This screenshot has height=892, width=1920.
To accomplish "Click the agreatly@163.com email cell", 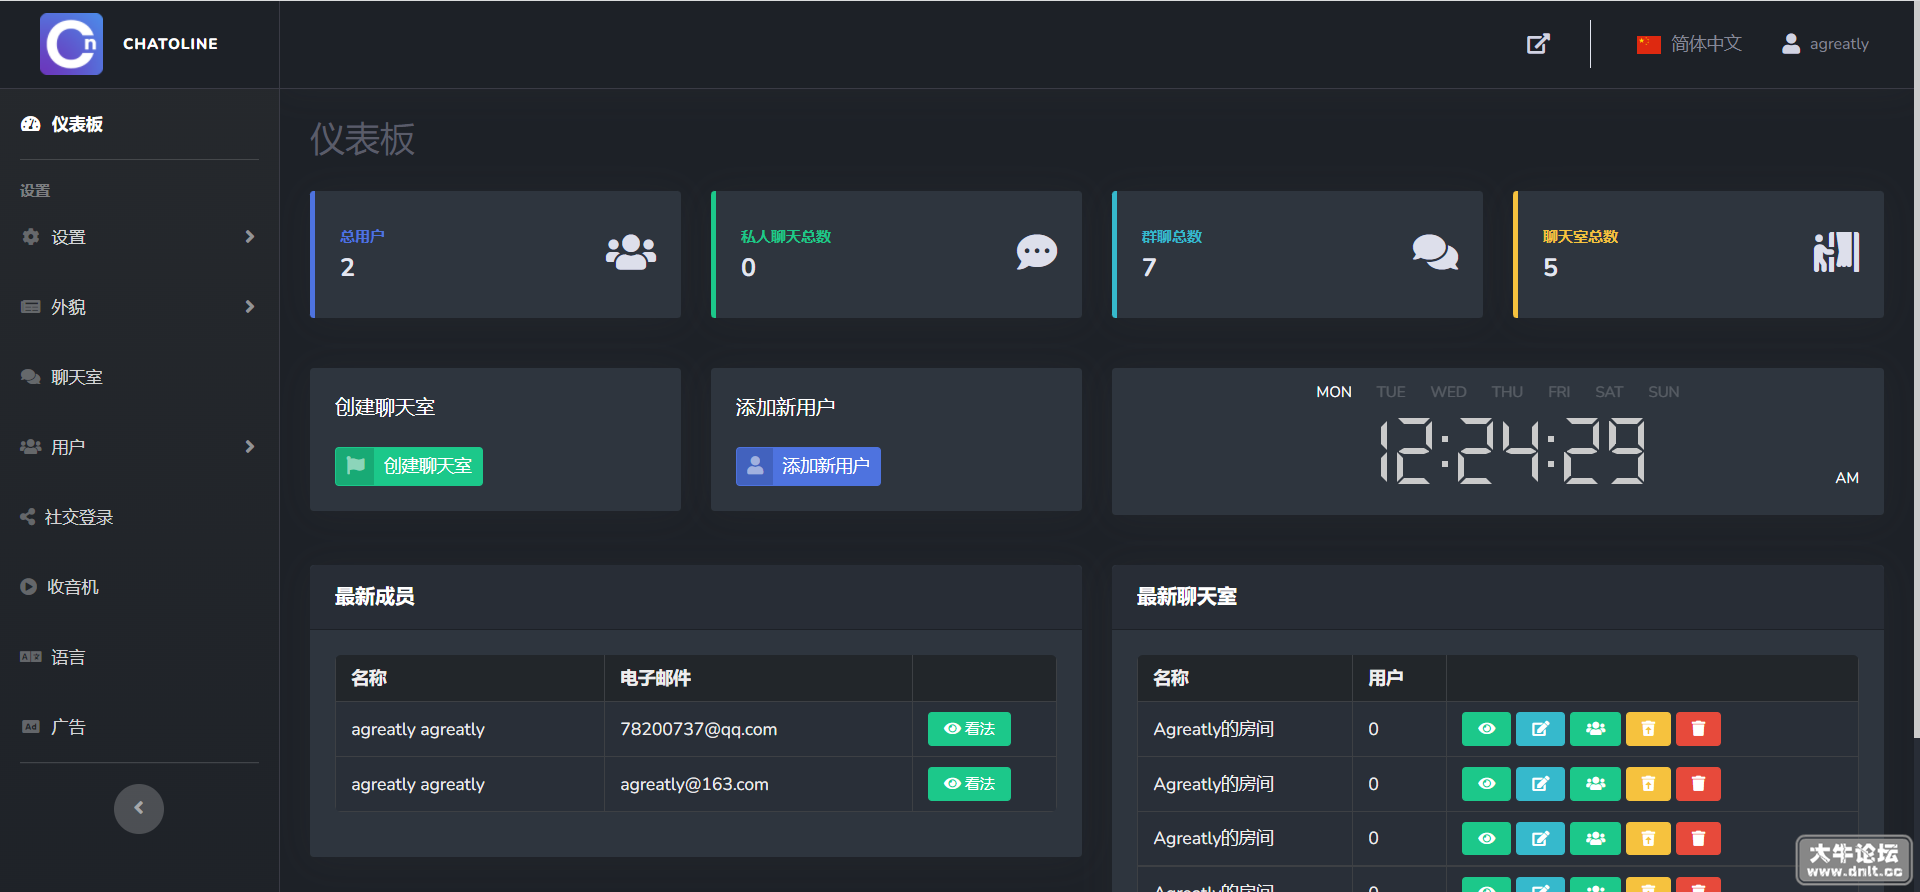I will [758, 784].
